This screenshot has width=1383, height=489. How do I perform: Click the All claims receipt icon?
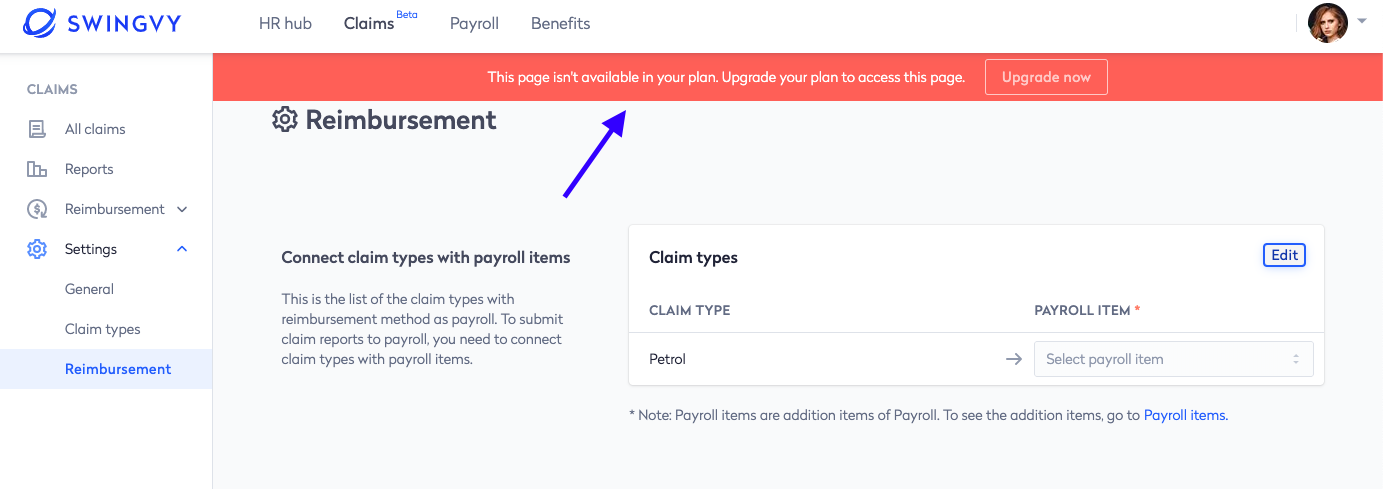pos(37,129)
